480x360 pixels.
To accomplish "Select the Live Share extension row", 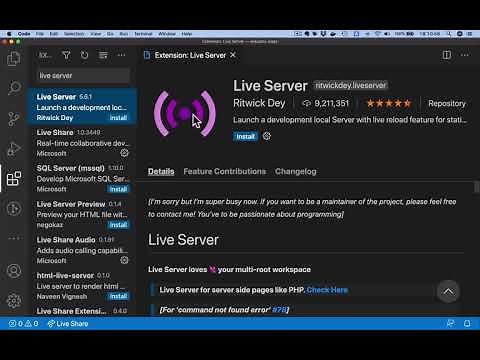I will [82, 143].
